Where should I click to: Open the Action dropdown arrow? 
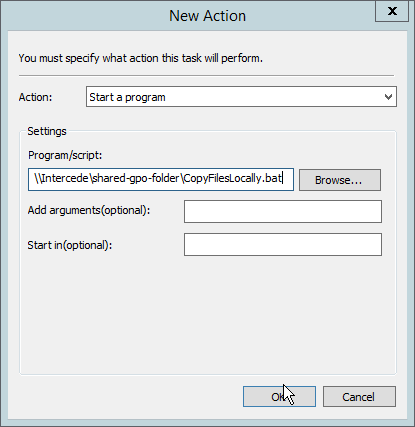tap(388, 97)
